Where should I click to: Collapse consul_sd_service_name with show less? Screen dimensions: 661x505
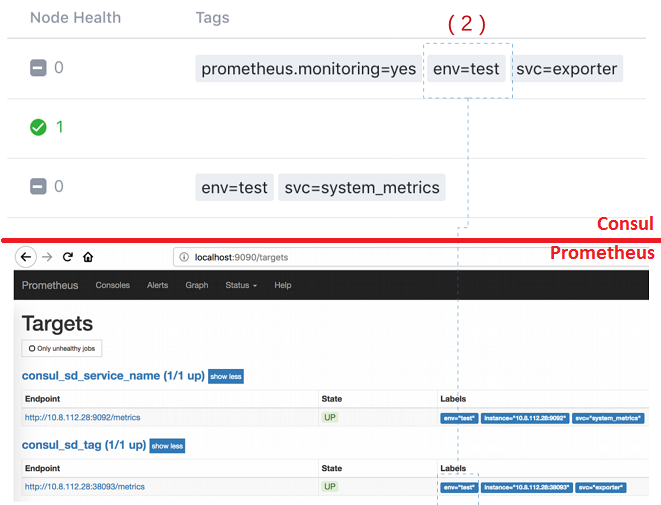click(225, 376)
